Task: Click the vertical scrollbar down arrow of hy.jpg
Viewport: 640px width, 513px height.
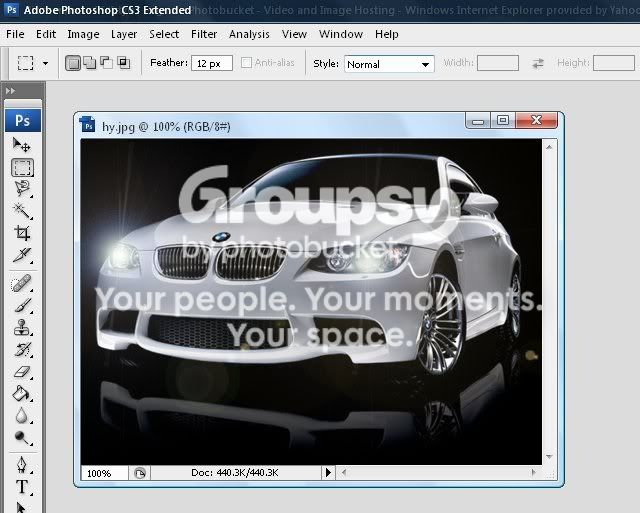Action: (549, 457)
